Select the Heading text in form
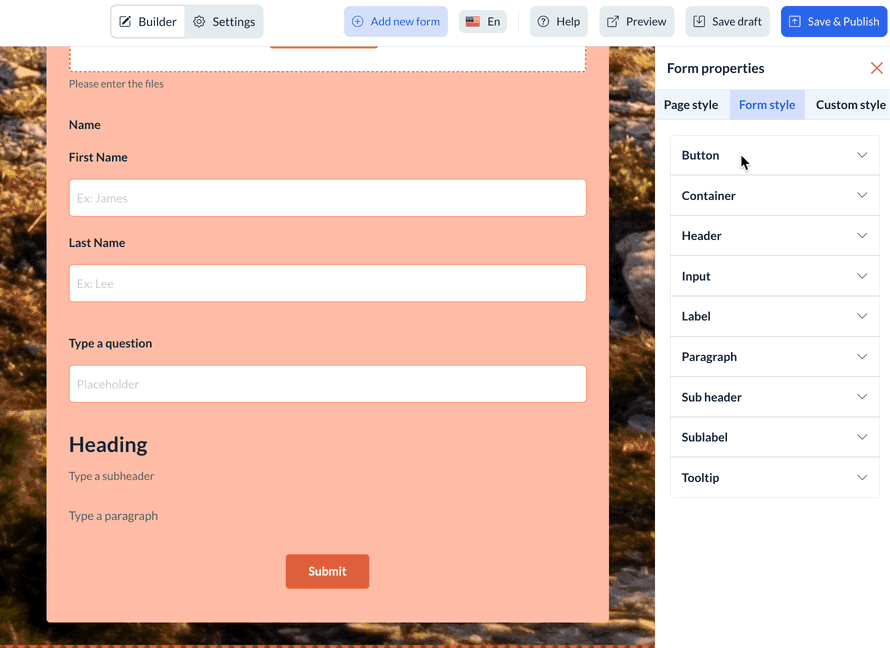Viewport: 890px width, 648px height. point(108,445)
